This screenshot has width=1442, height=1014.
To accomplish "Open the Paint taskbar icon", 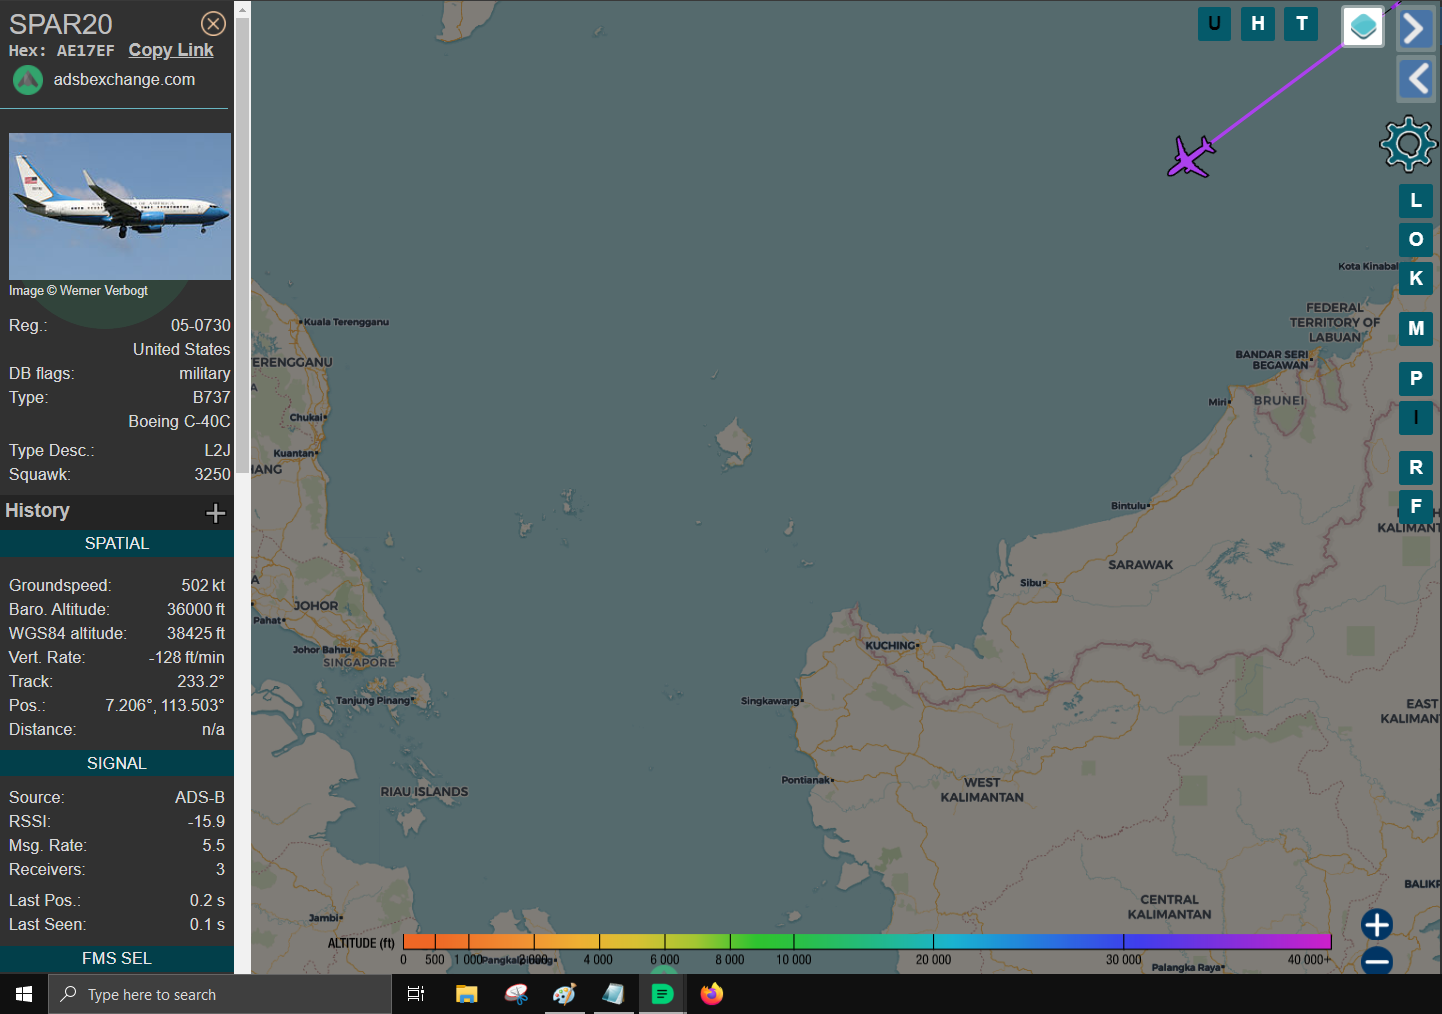I will 565,994.
